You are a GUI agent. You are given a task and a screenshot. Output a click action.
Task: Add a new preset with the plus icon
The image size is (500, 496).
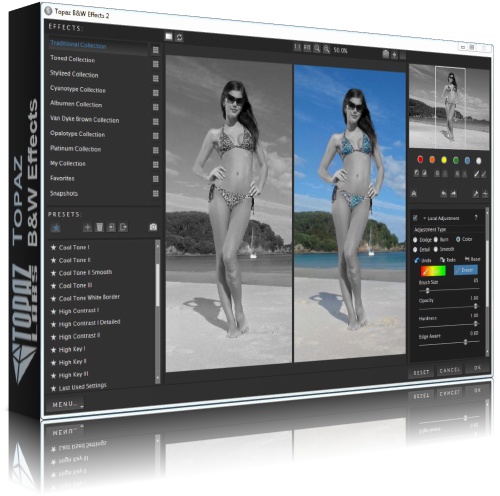coord(87,227)
